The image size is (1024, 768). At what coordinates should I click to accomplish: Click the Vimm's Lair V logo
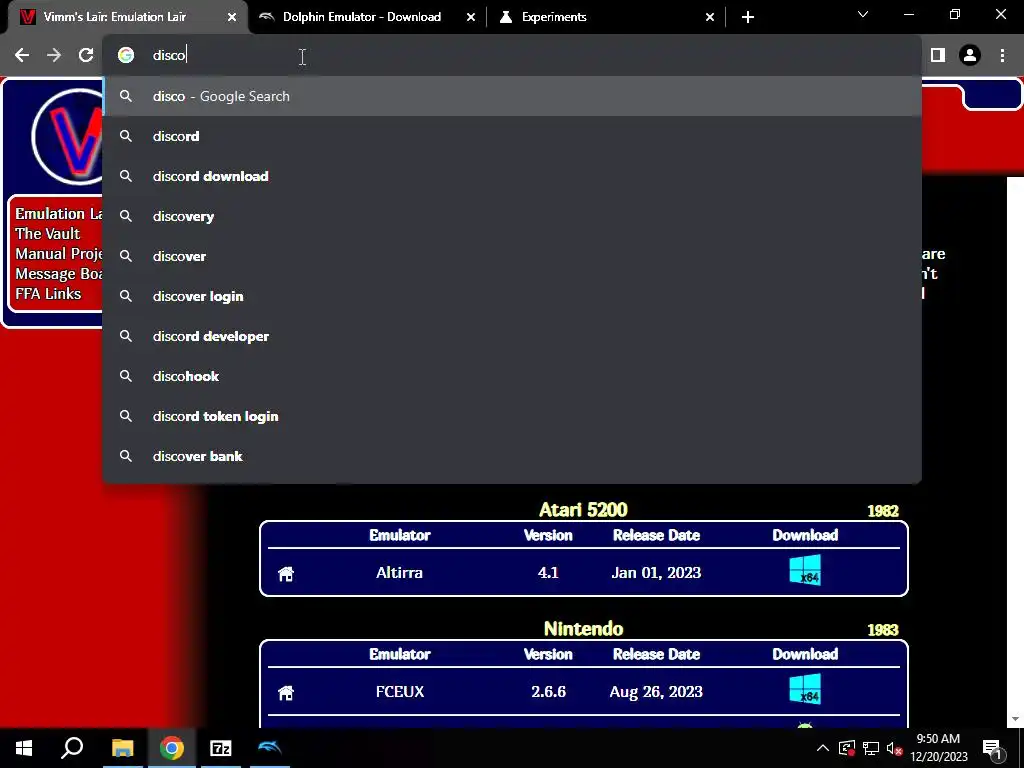[67, 136]
